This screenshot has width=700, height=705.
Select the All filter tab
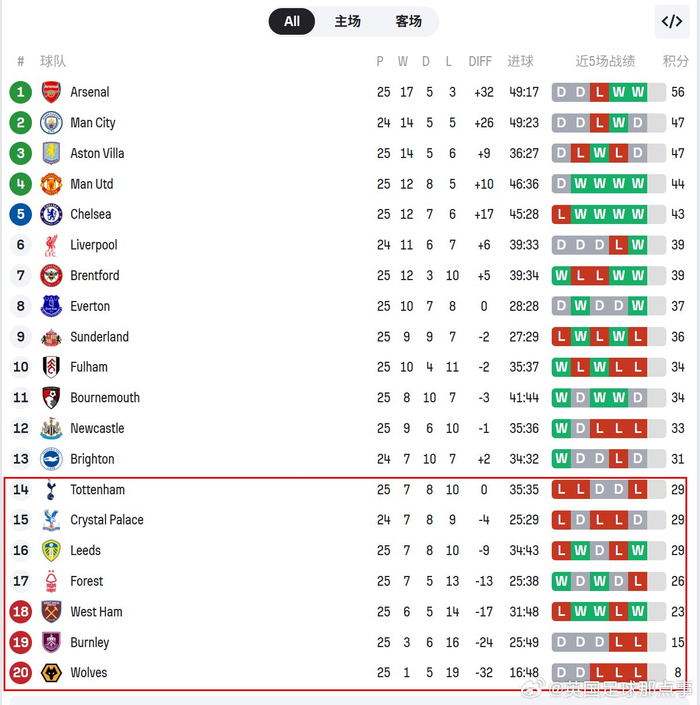click(x=292, y=21)
